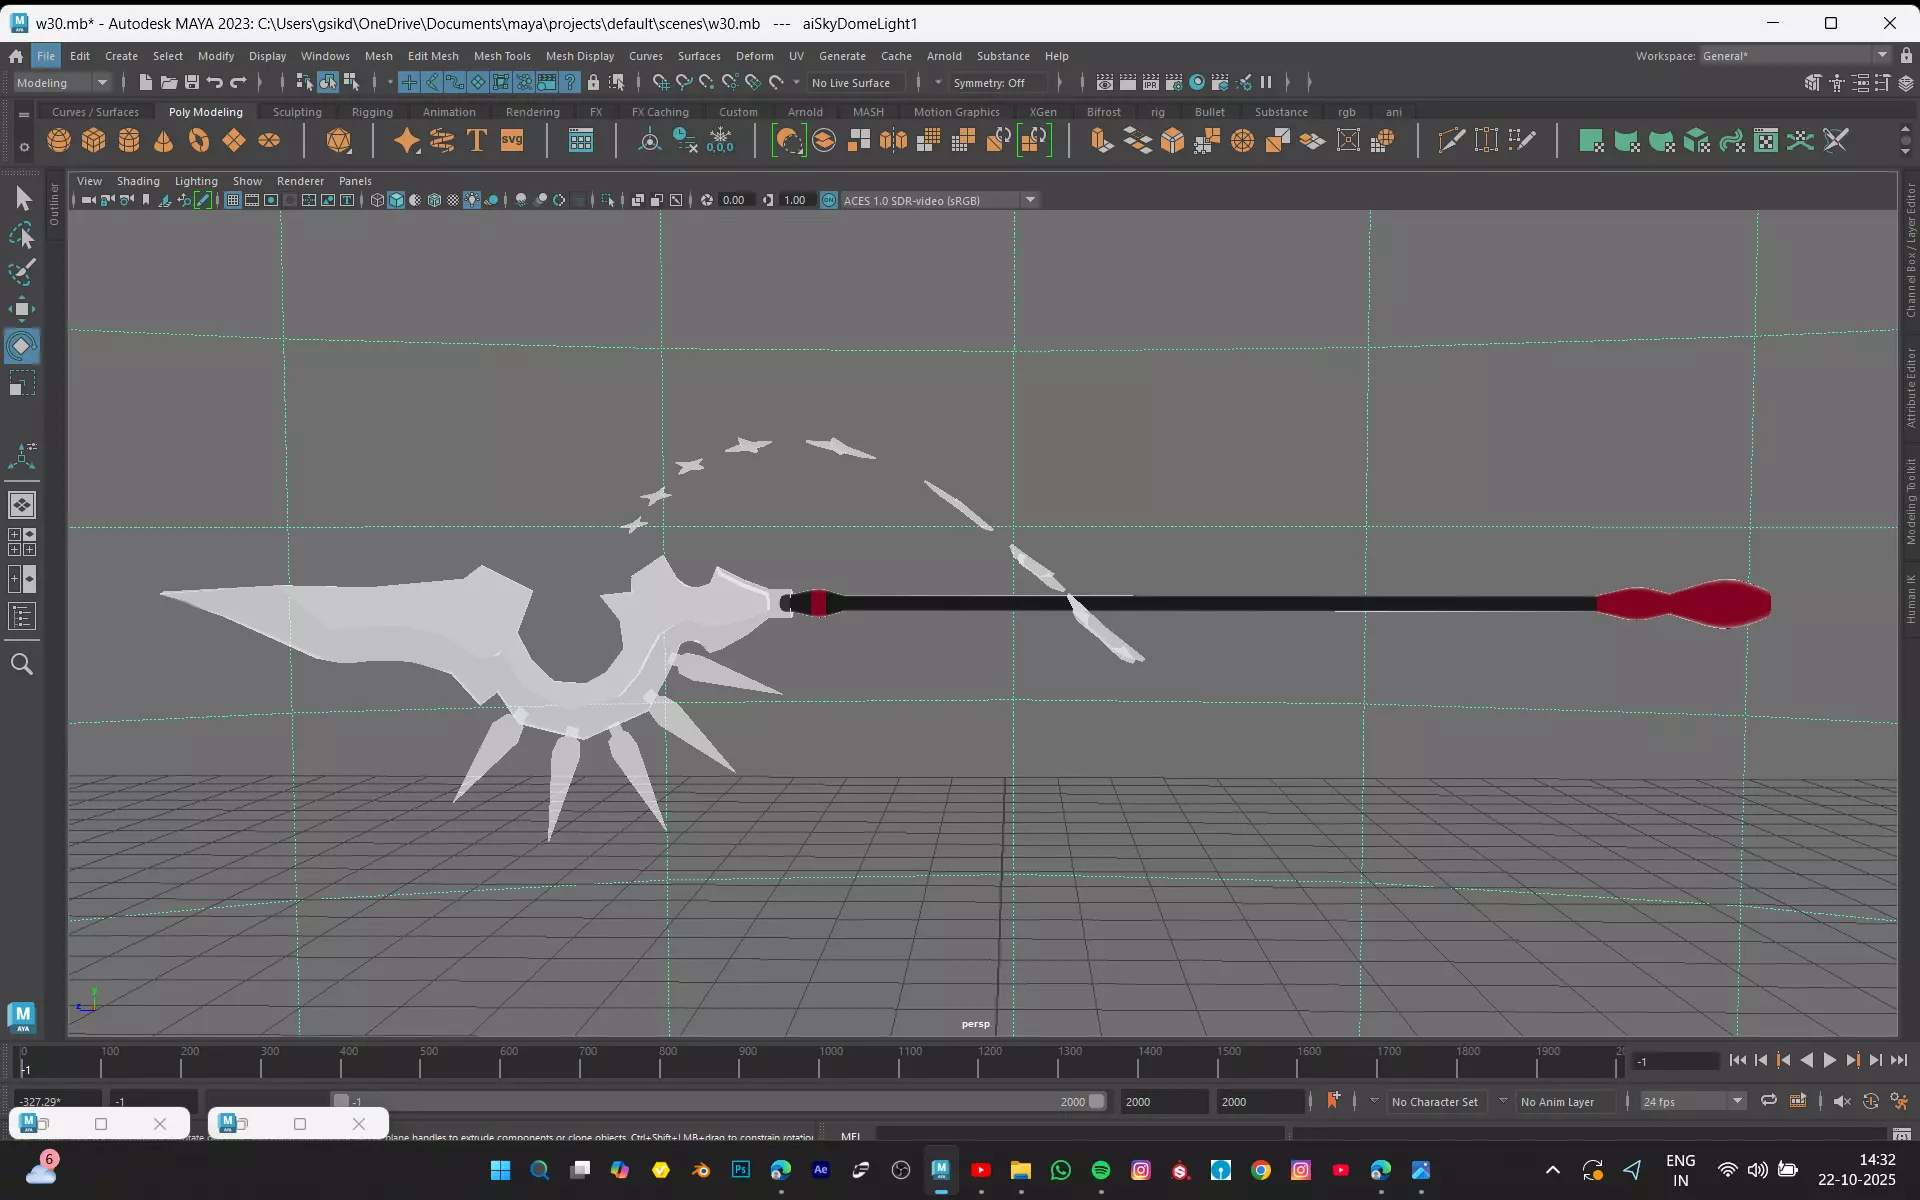Select the Move tool in the toolbox
Viewport: 1920px width, 1200px height.
coord(22,309)
